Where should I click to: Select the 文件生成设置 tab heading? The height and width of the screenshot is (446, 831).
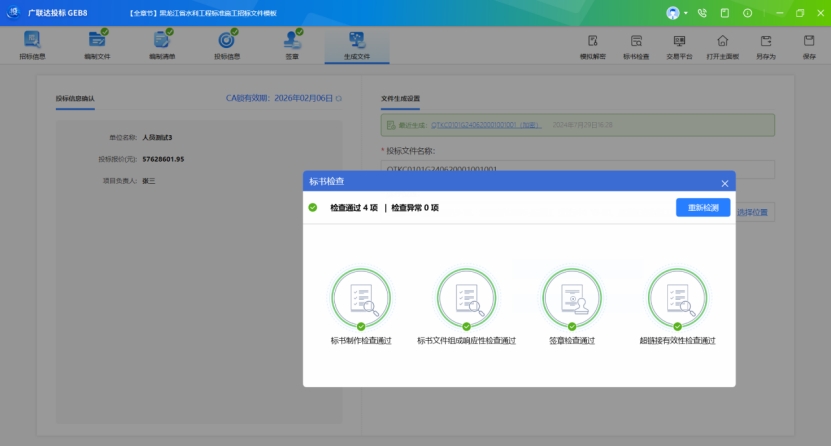coord(400,99)
